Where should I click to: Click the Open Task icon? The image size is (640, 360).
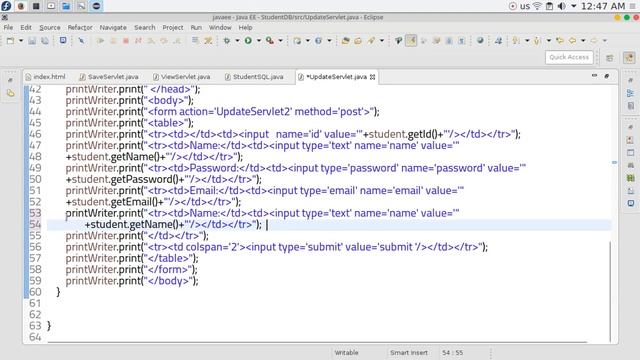click(x=358, y=40)
